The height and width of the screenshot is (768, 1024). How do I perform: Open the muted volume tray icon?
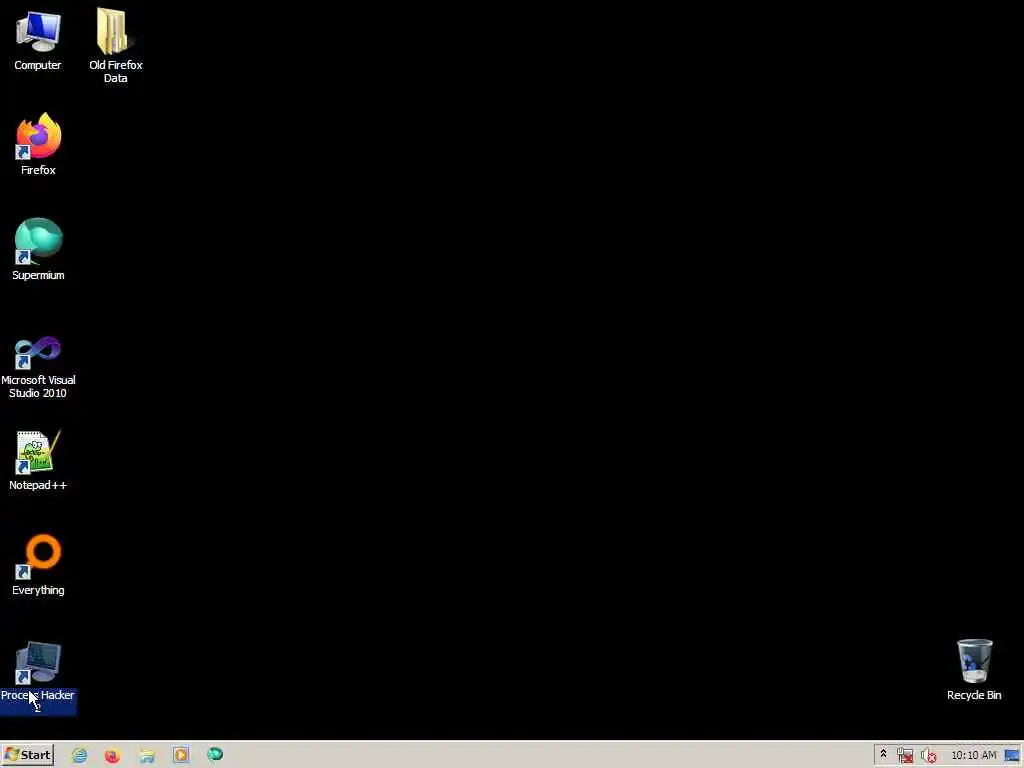[x=929, y=756]
